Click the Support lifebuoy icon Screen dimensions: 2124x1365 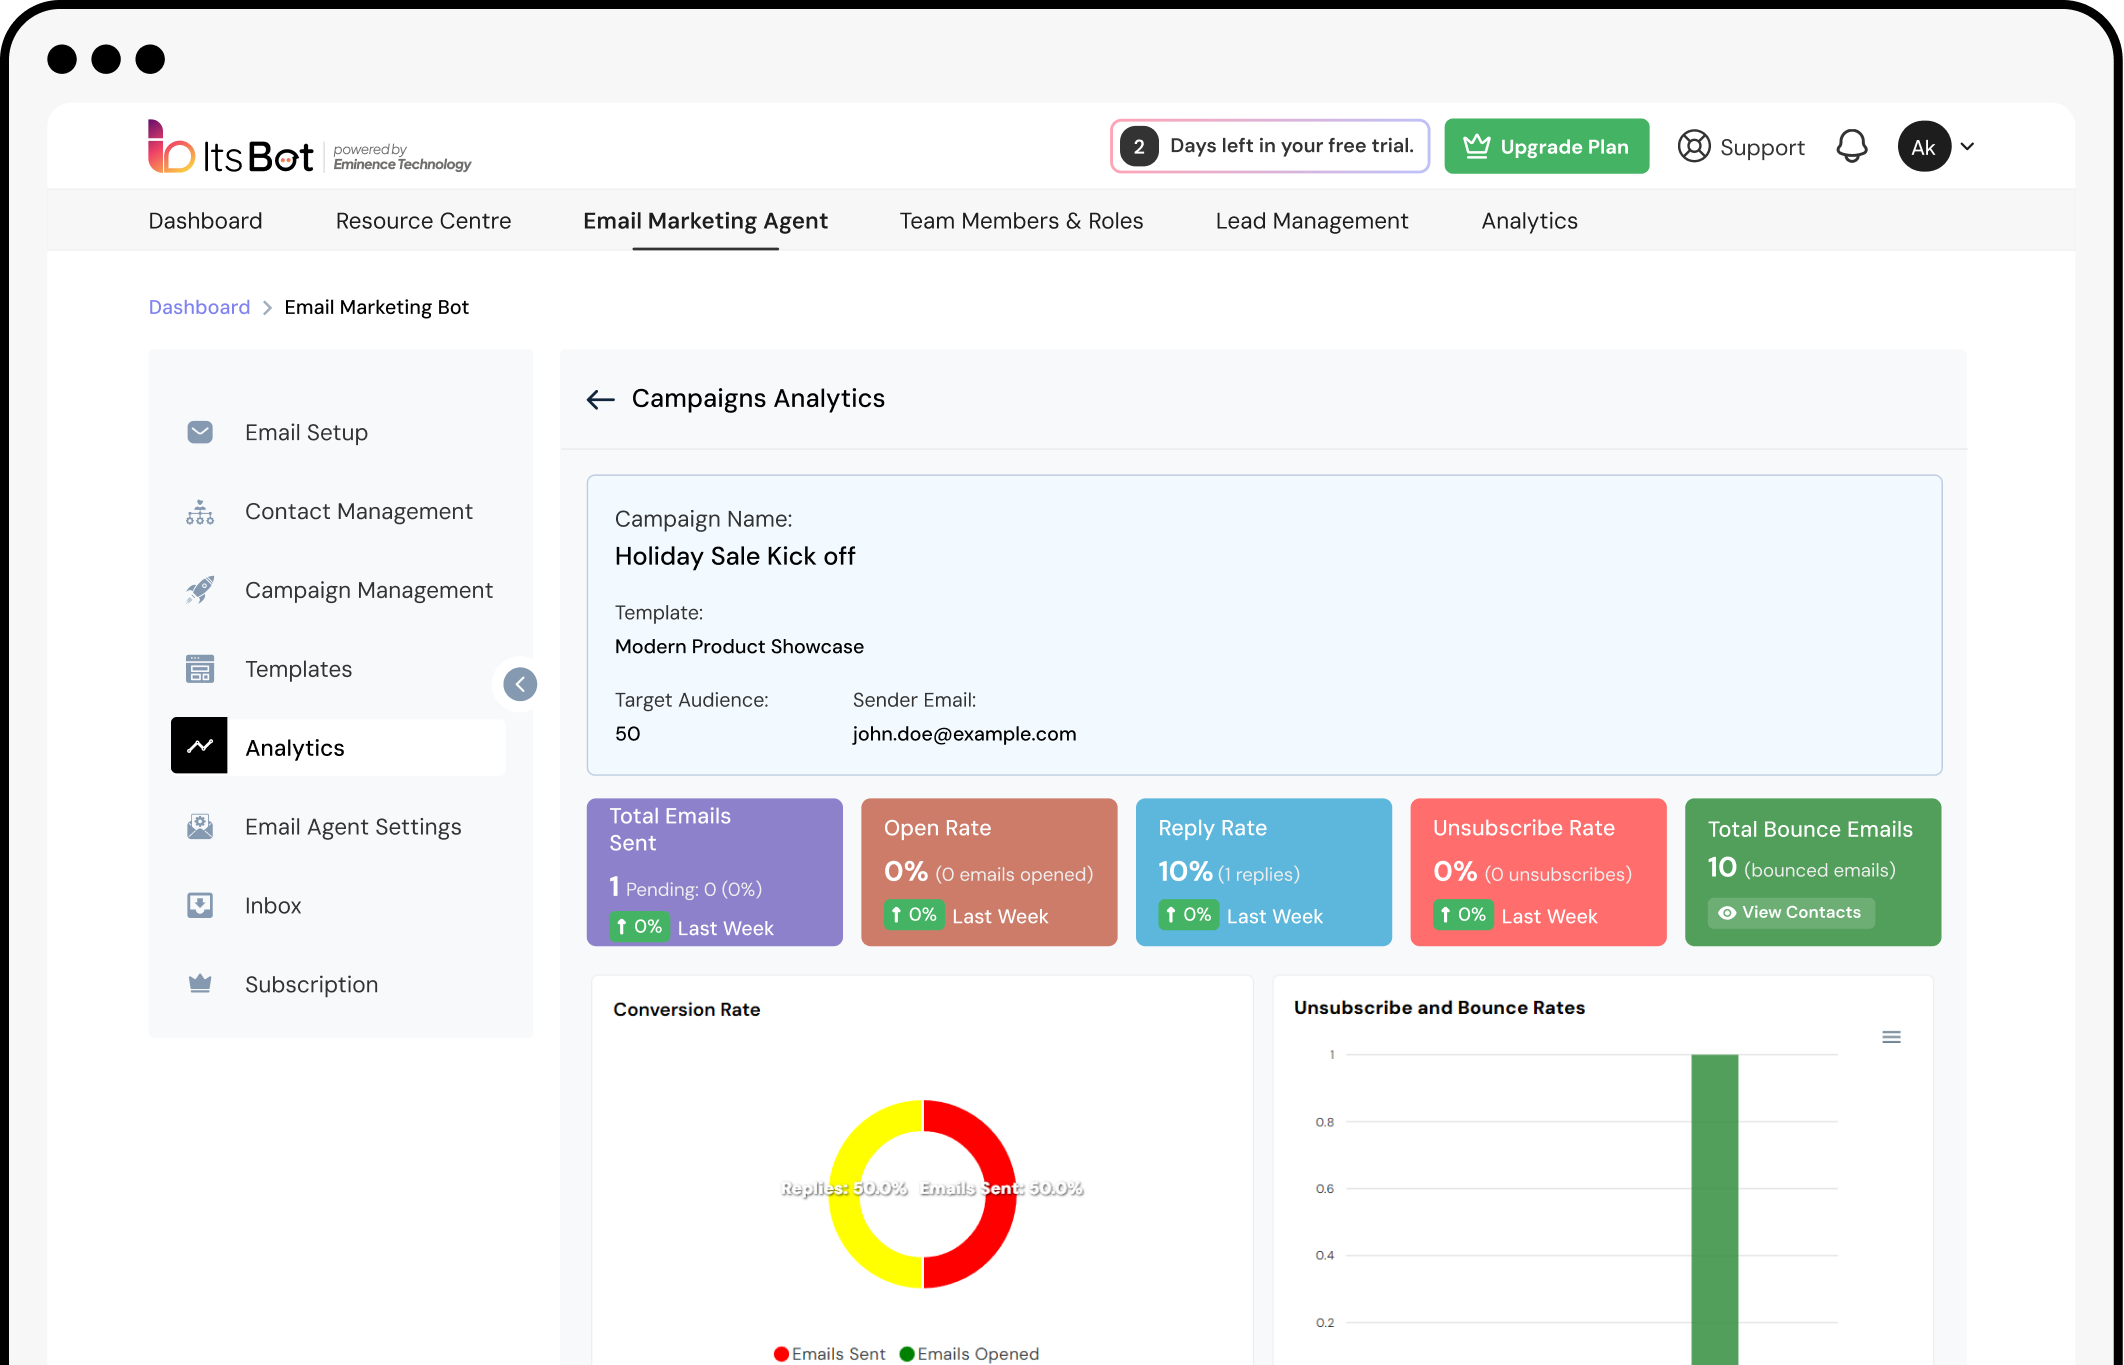pyautogui.click(x=1694, y=147)
